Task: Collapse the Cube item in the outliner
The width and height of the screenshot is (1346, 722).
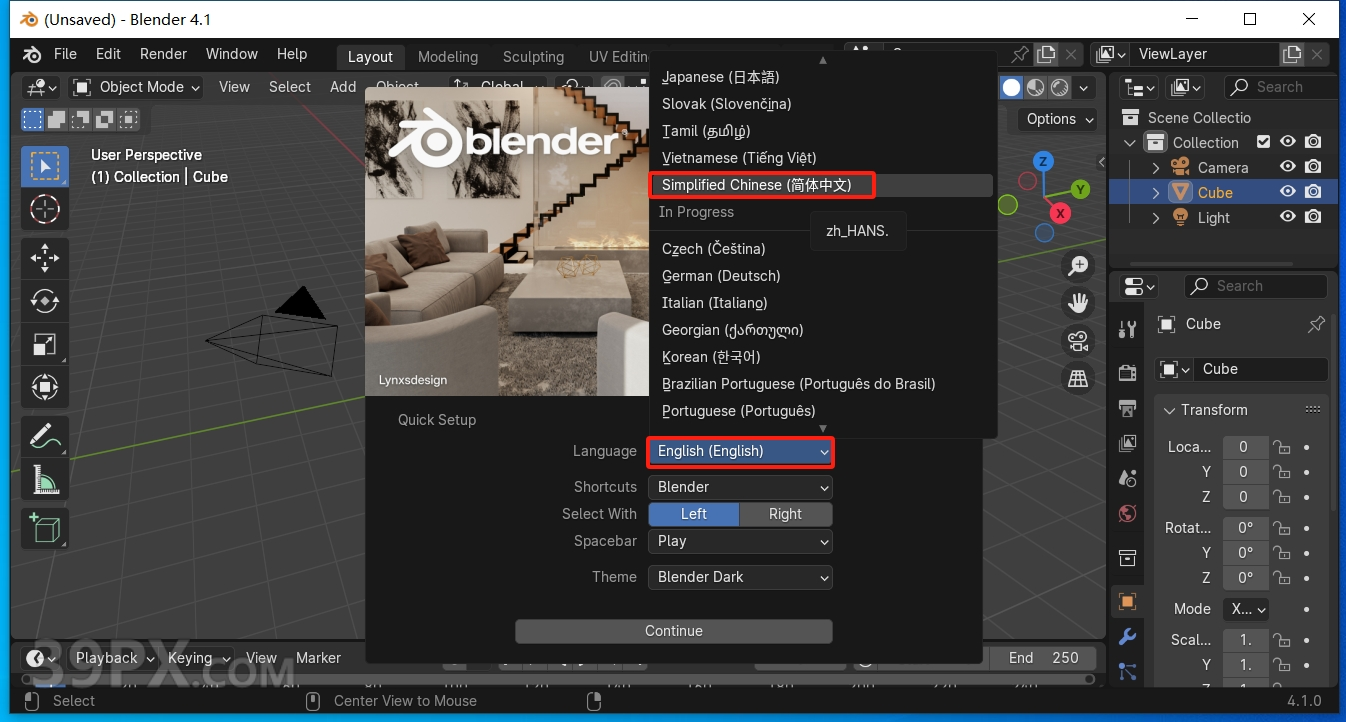Action: (1157, 192)
